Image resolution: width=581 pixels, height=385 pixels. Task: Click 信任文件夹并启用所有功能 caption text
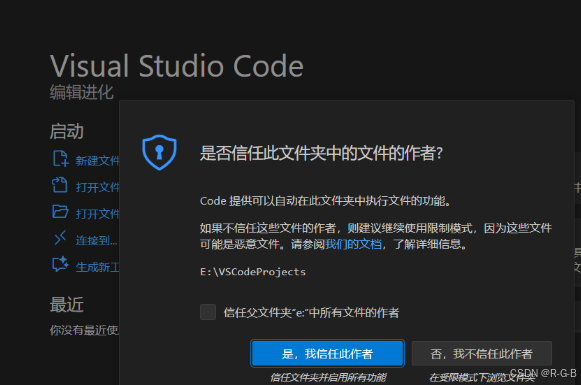(x=328, y=378)
